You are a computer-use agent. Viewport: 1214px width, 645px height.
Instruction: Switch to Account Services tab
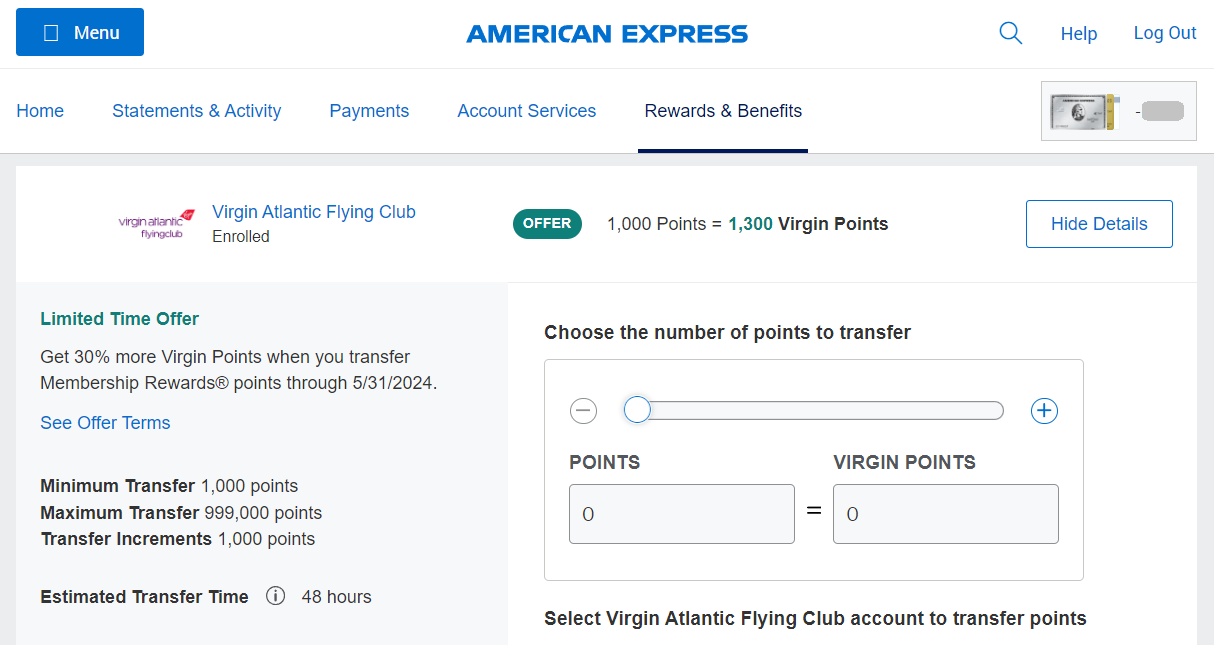point(527,111)
